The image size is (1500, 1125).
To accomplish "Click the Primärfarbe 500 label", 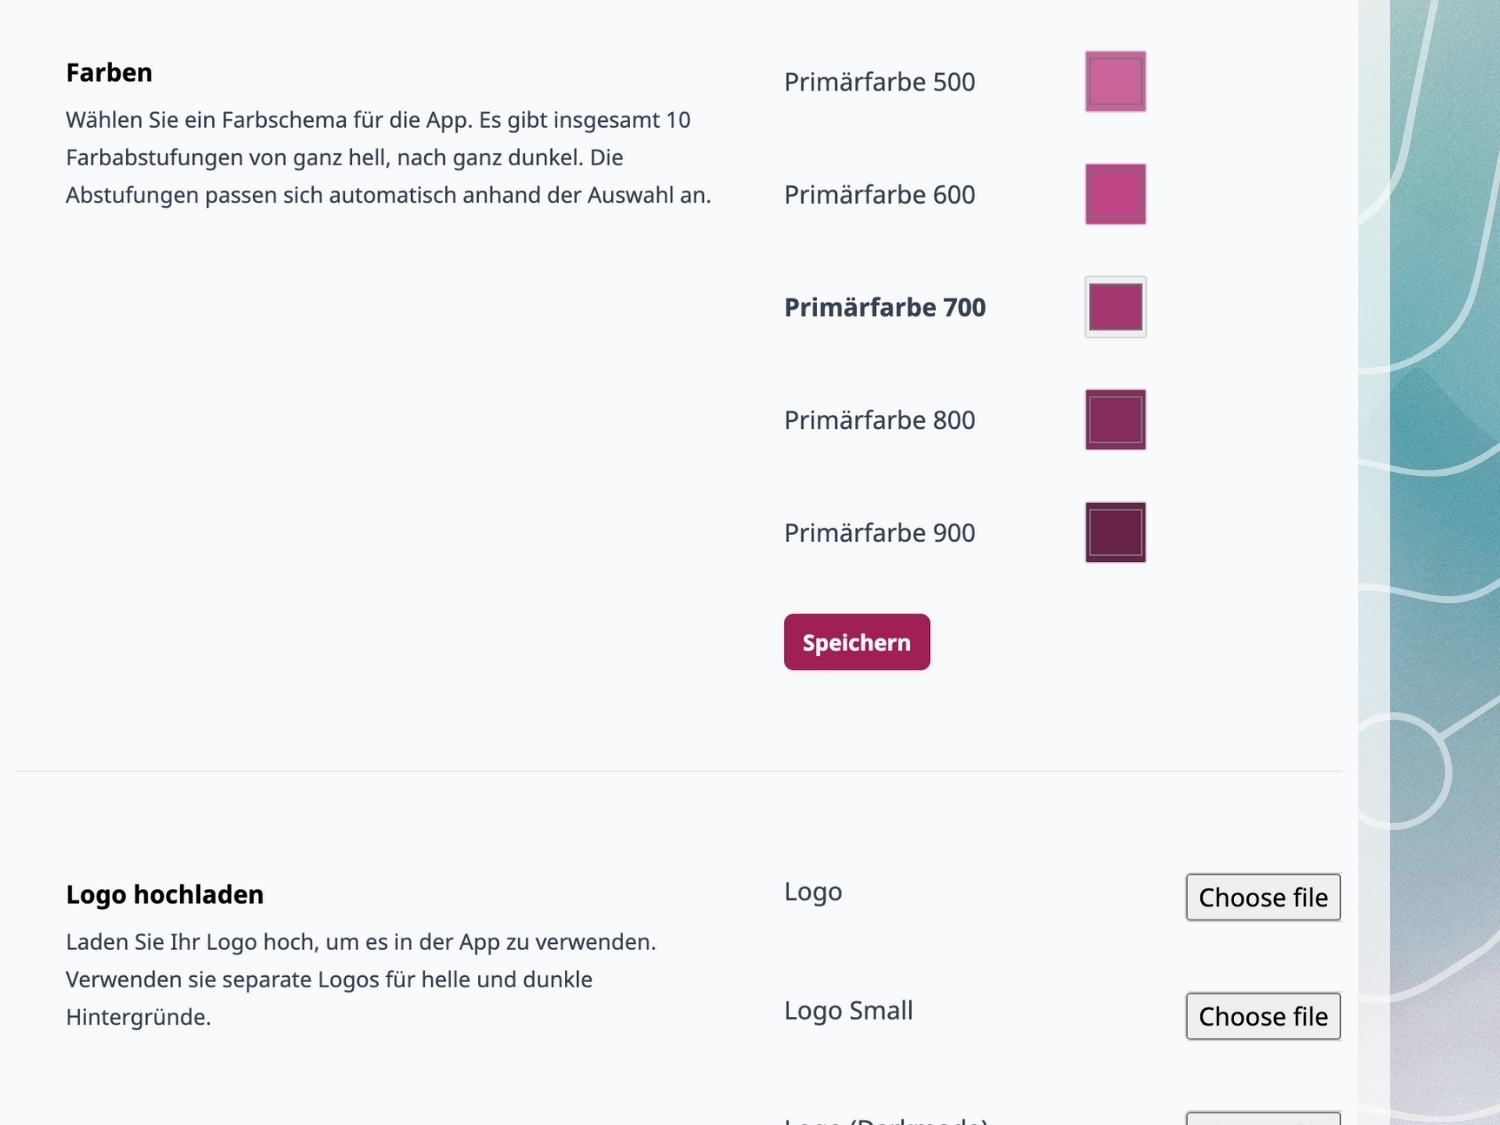I will point(879,82).
